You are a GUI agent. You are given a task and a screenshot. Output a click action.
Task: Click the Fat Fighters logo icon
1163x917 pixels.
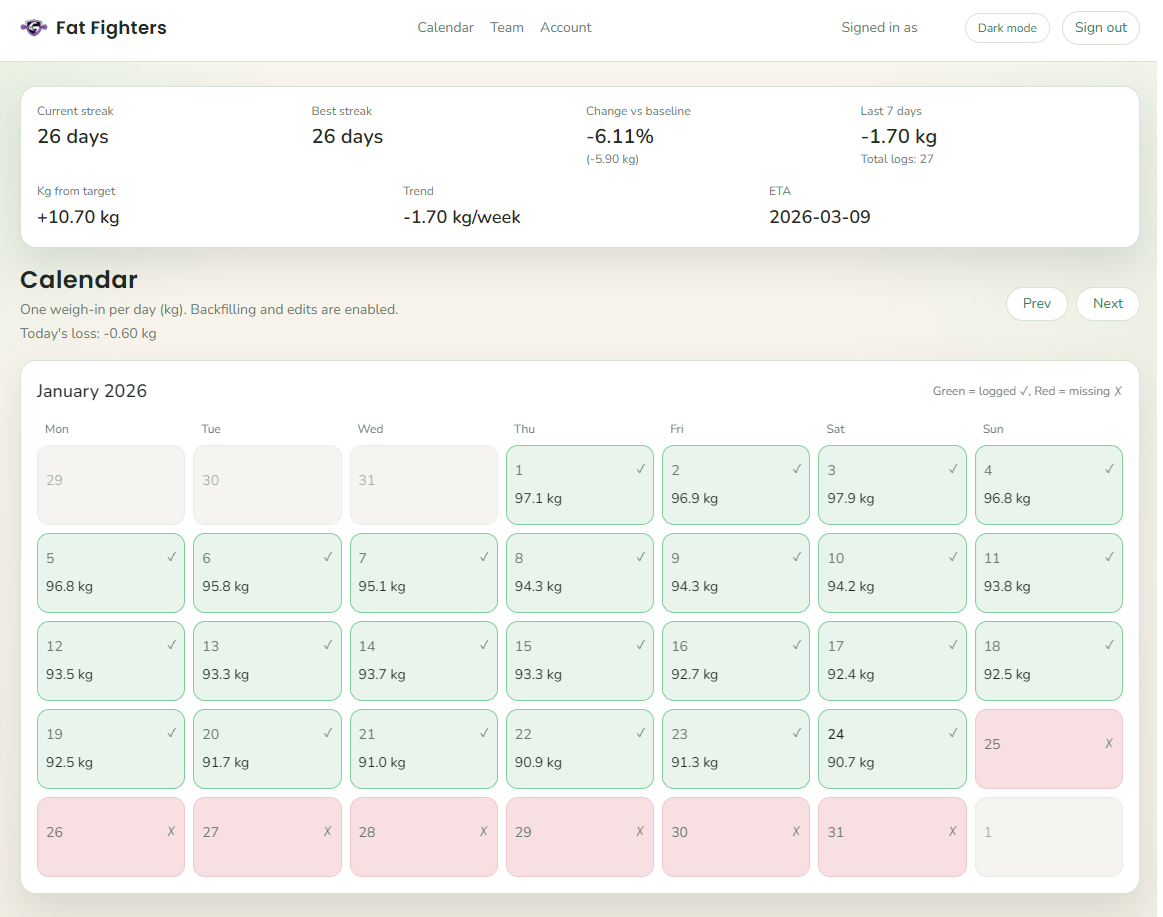pos(34,27)
